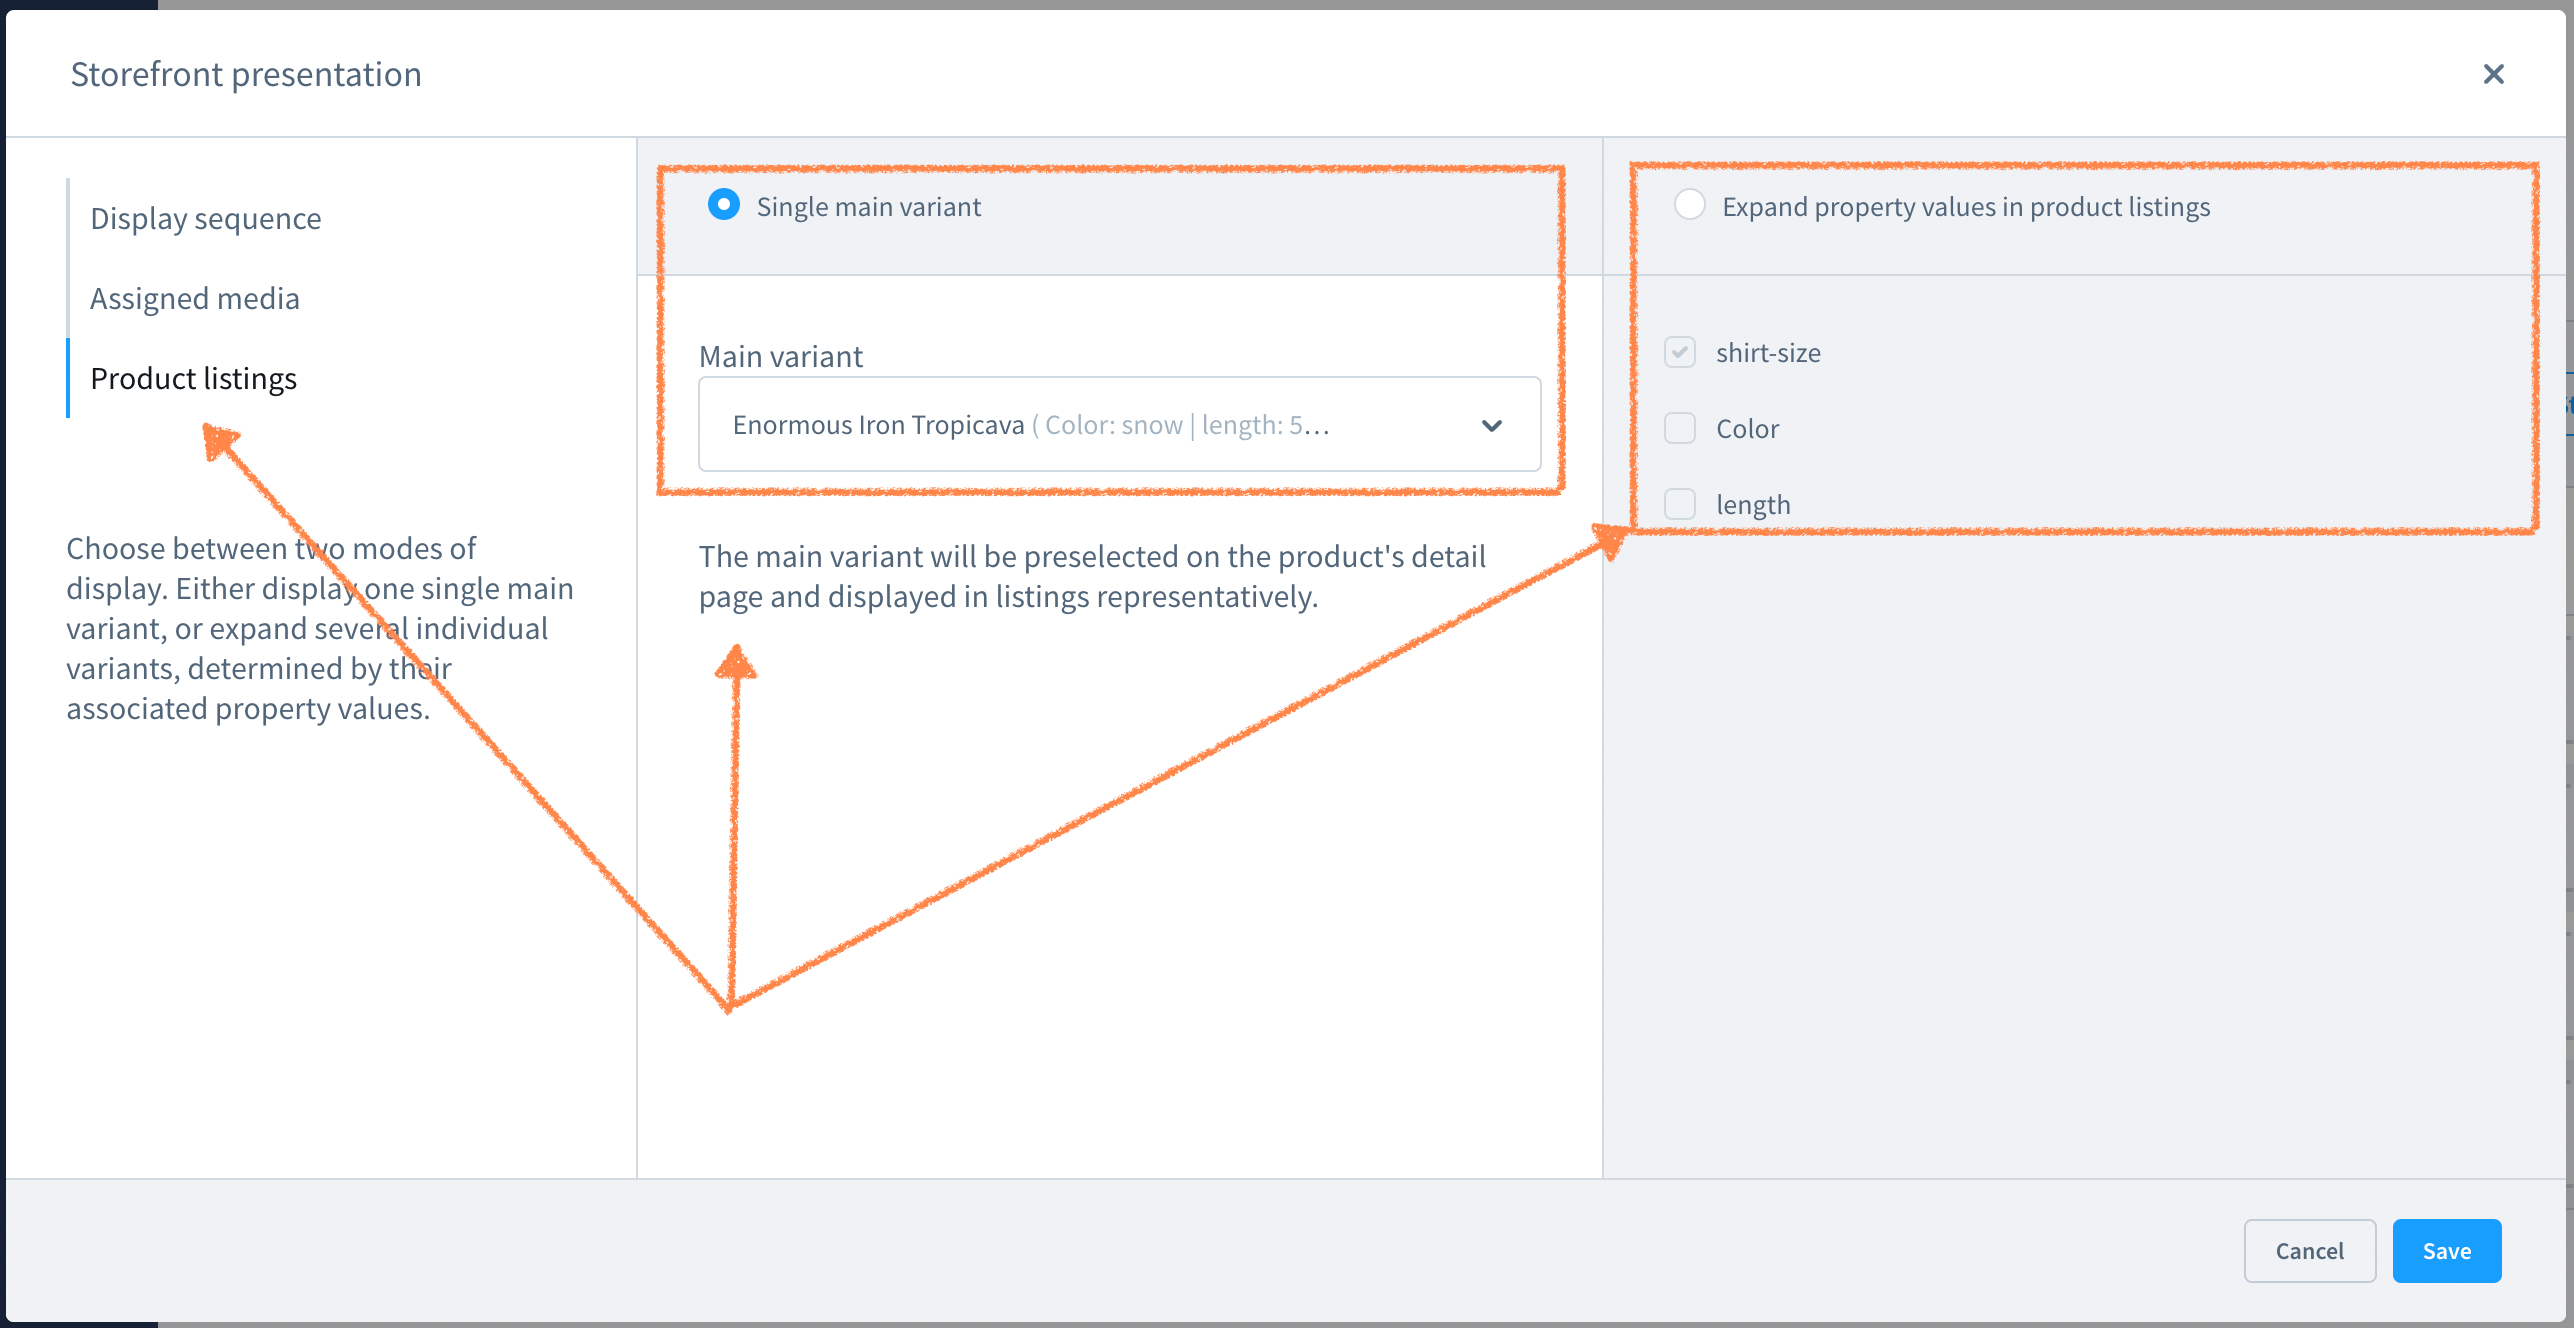Toggle the shirt-size checkbox
Image resolution: width=2574 pixels, height=1328 pixels.
coord(1680,352)
